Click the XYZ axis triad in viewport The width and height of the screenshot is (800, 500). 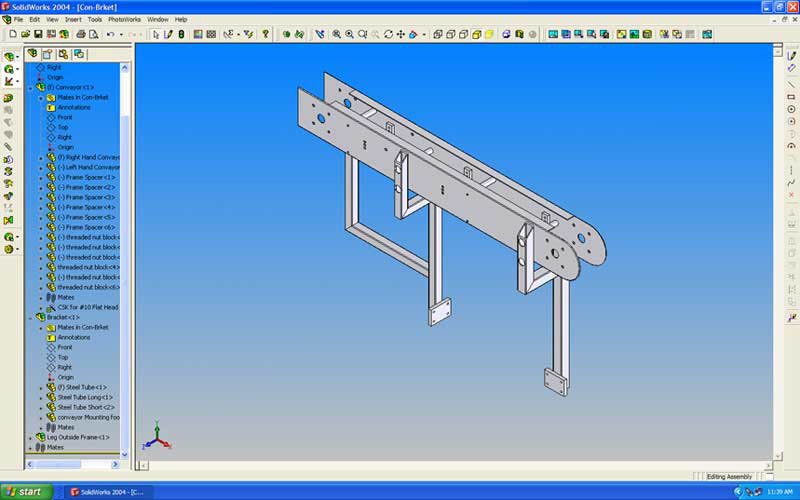tap(158, 436)
